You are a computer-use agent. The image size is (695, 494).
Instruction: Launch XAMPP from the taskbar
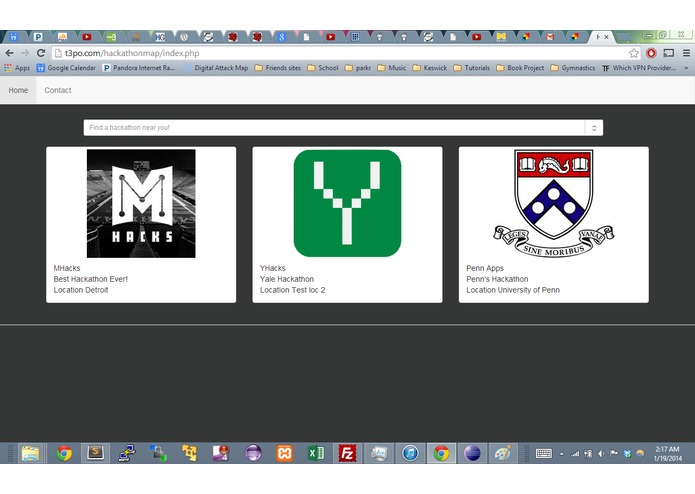pyautogui.click(x=285, y=453)
